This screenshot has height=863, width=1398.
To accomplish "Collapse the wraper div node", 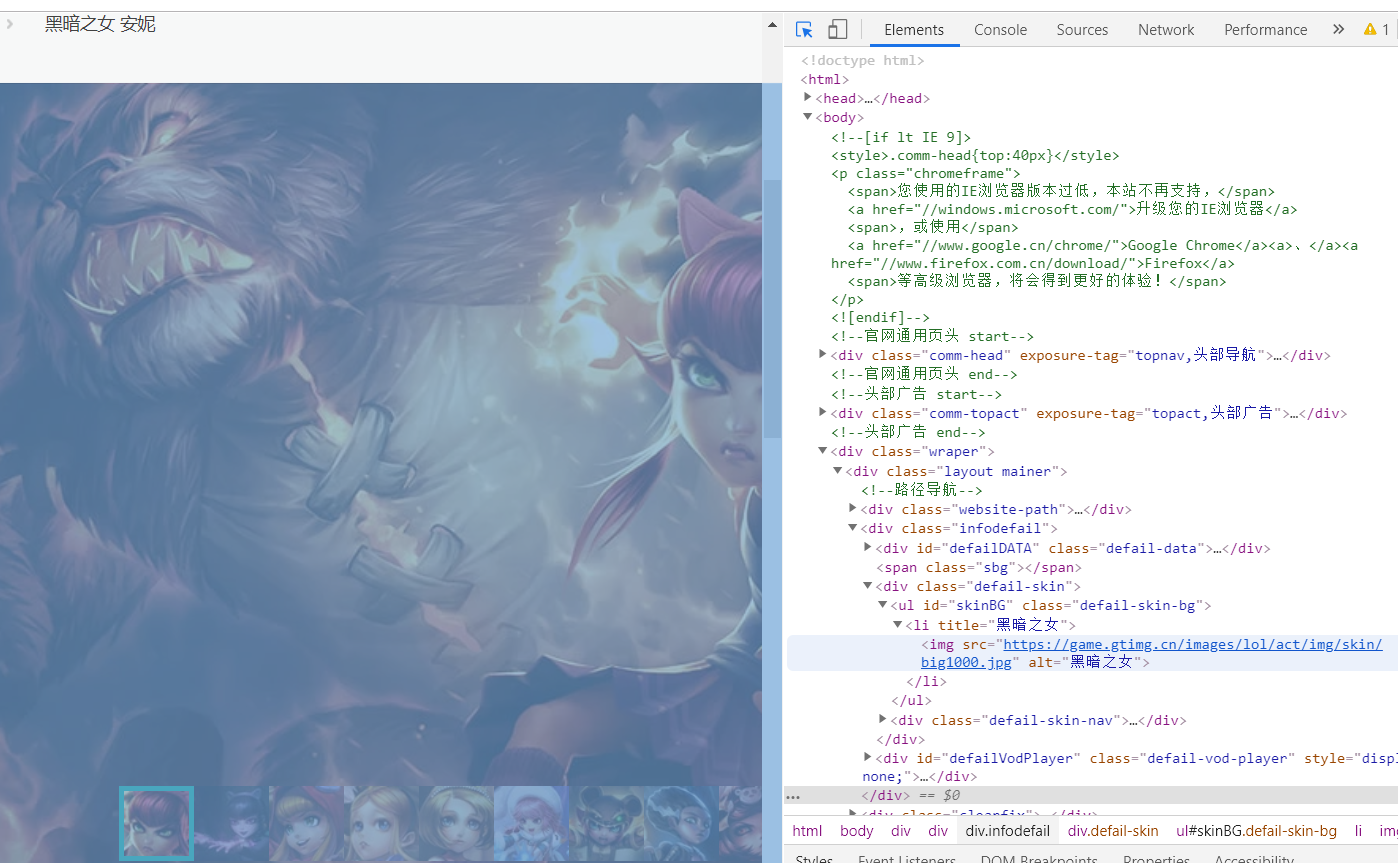I will point(822,451).
